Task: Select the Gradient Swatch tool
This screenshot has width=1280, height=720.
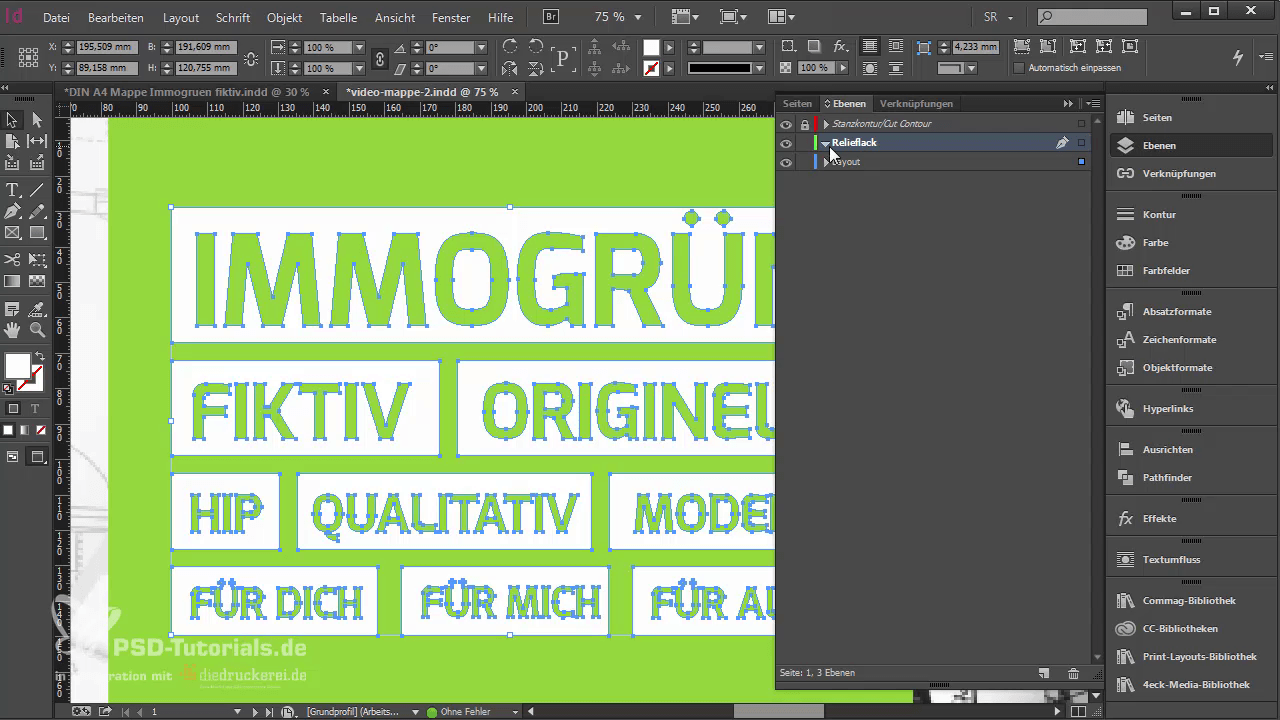Action: (x=12, y=282)
